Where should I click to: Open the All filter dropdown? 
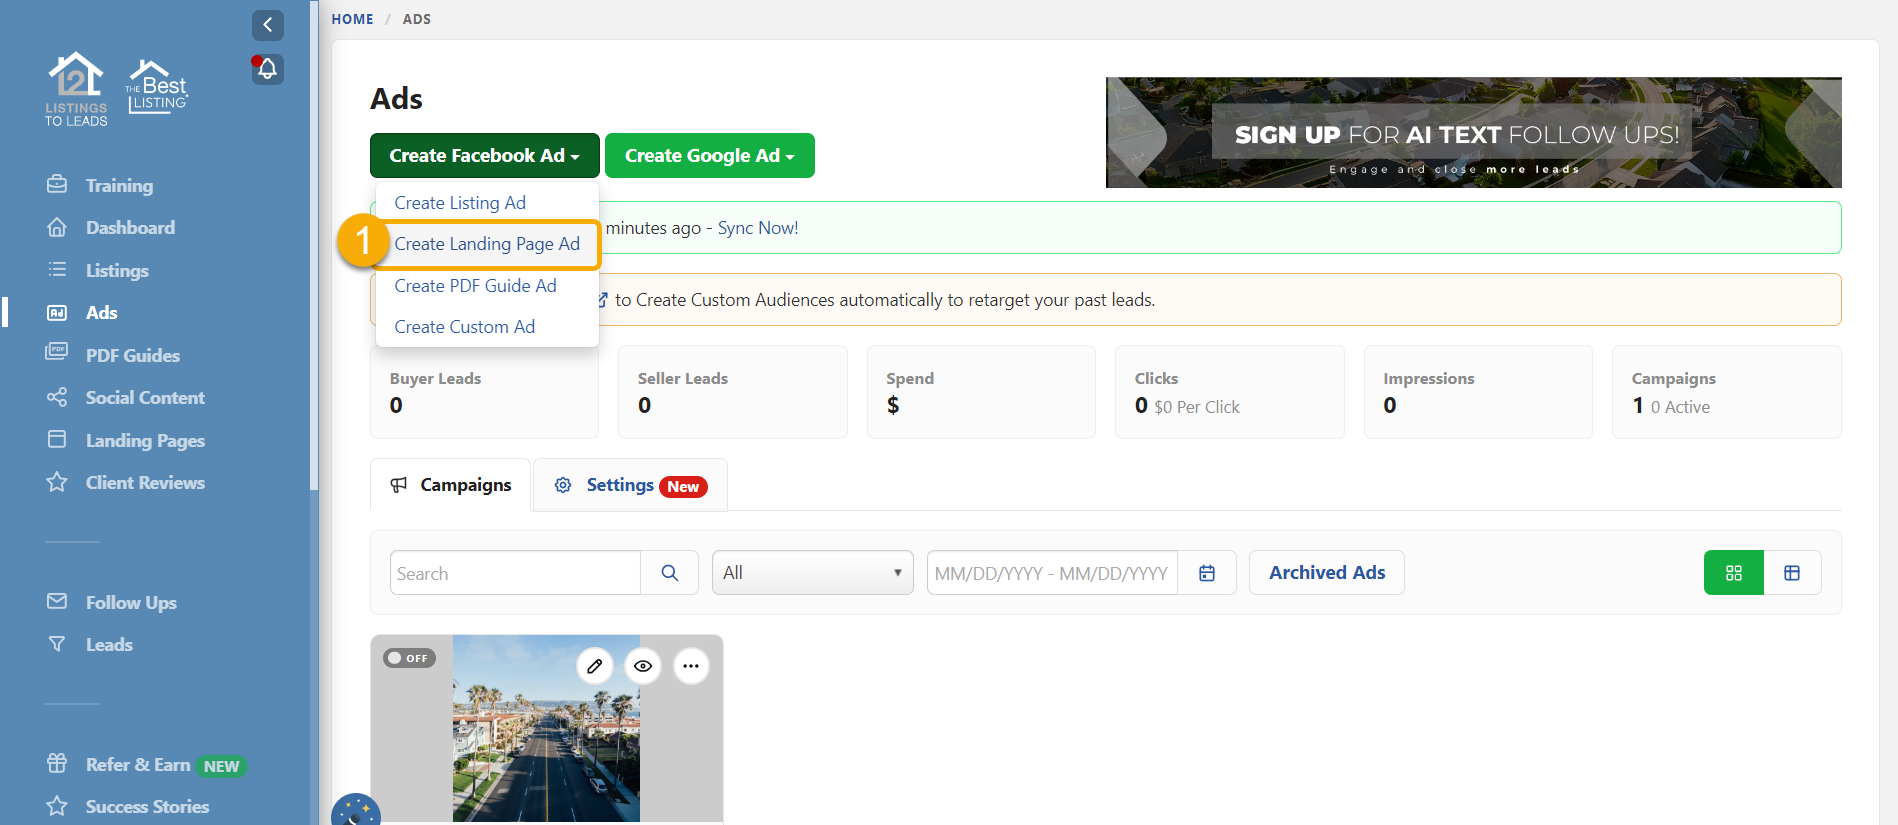point(812,573)
